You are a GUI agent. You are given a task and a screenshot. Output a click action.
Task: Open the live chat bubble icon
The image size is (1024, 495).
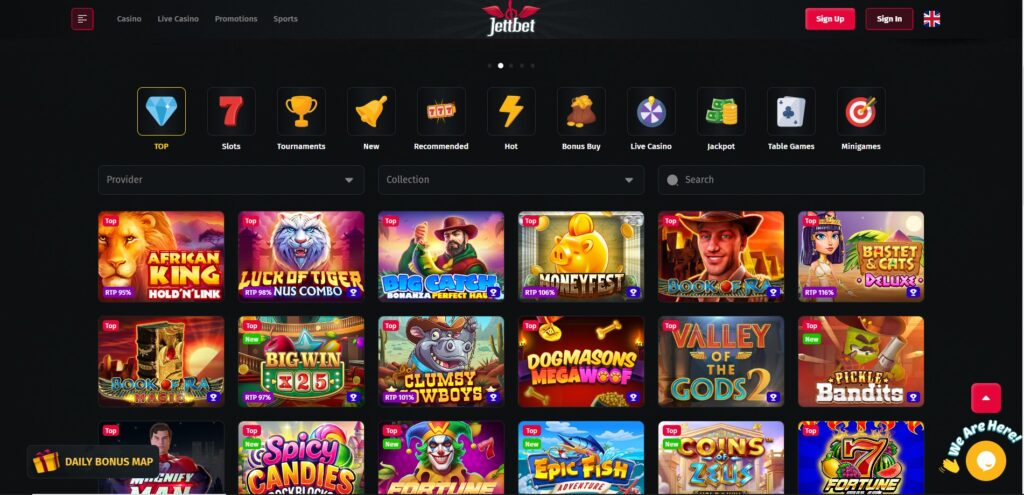point(985,461)
